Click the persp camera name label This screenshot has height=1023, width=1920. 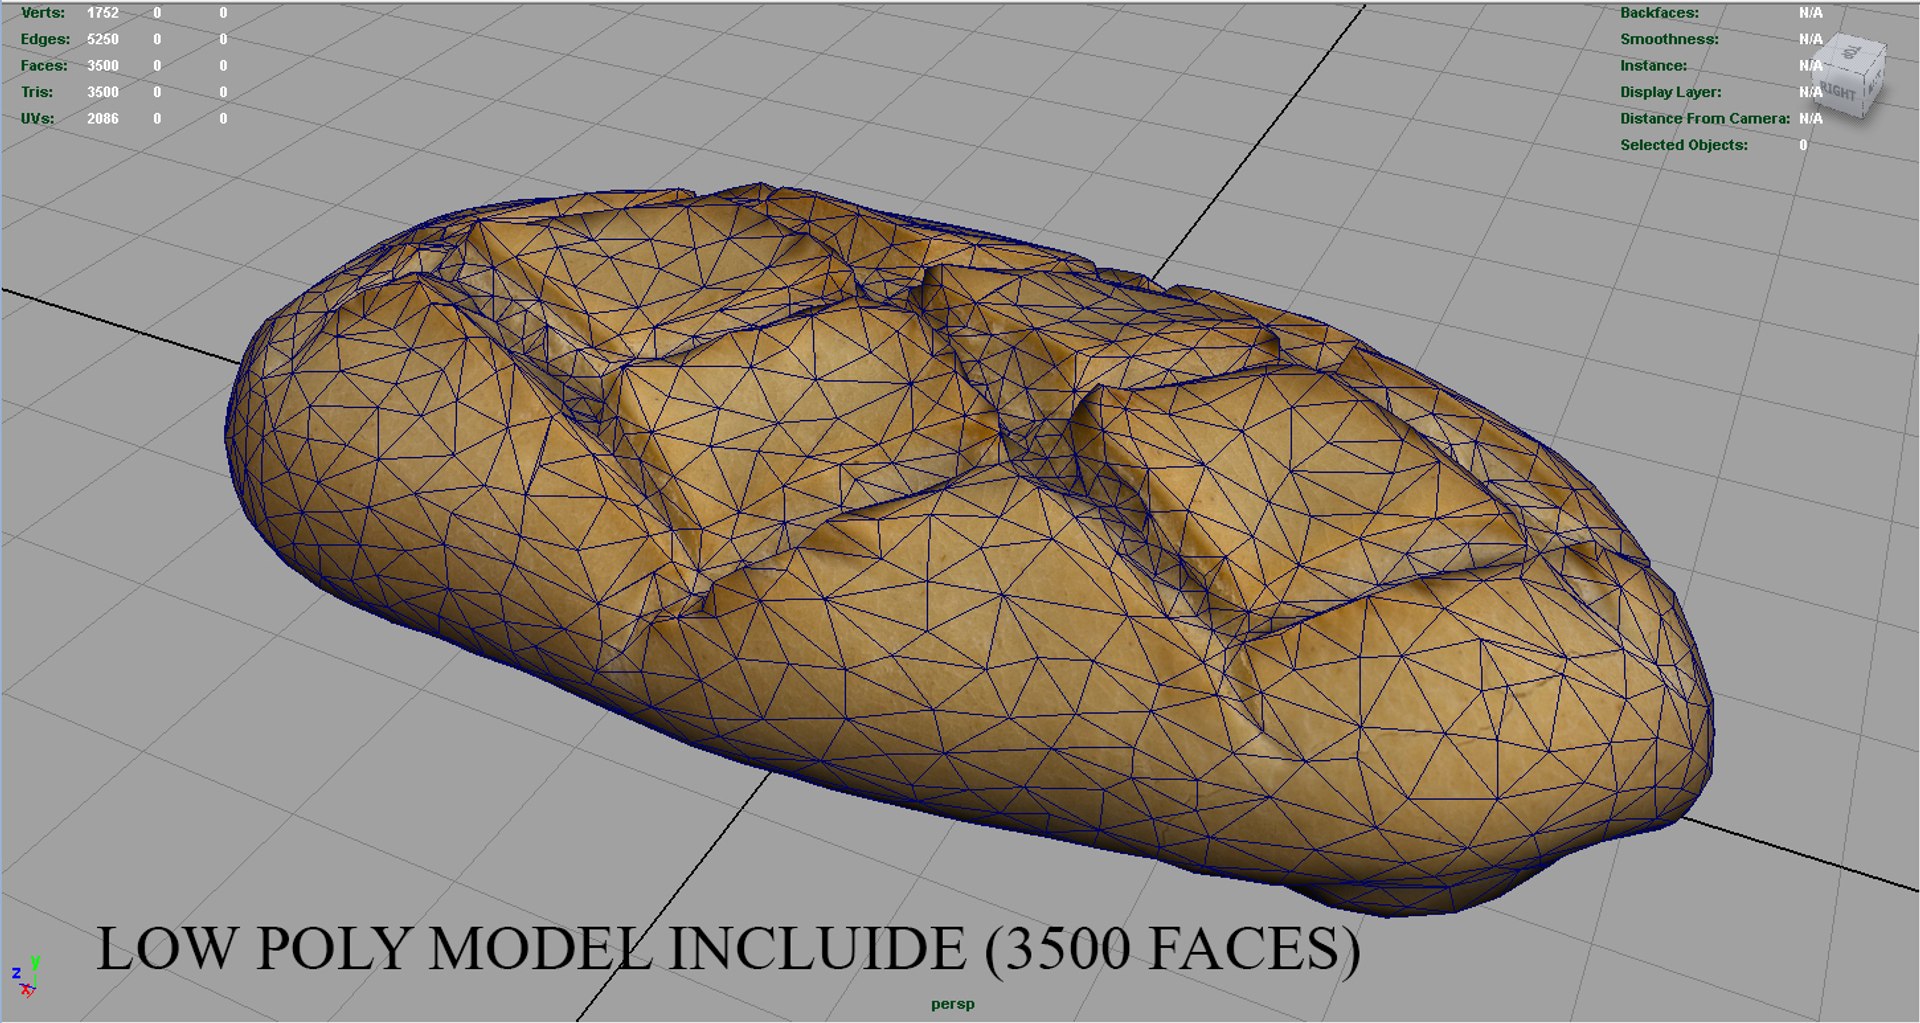click(x=952, y=1004)
